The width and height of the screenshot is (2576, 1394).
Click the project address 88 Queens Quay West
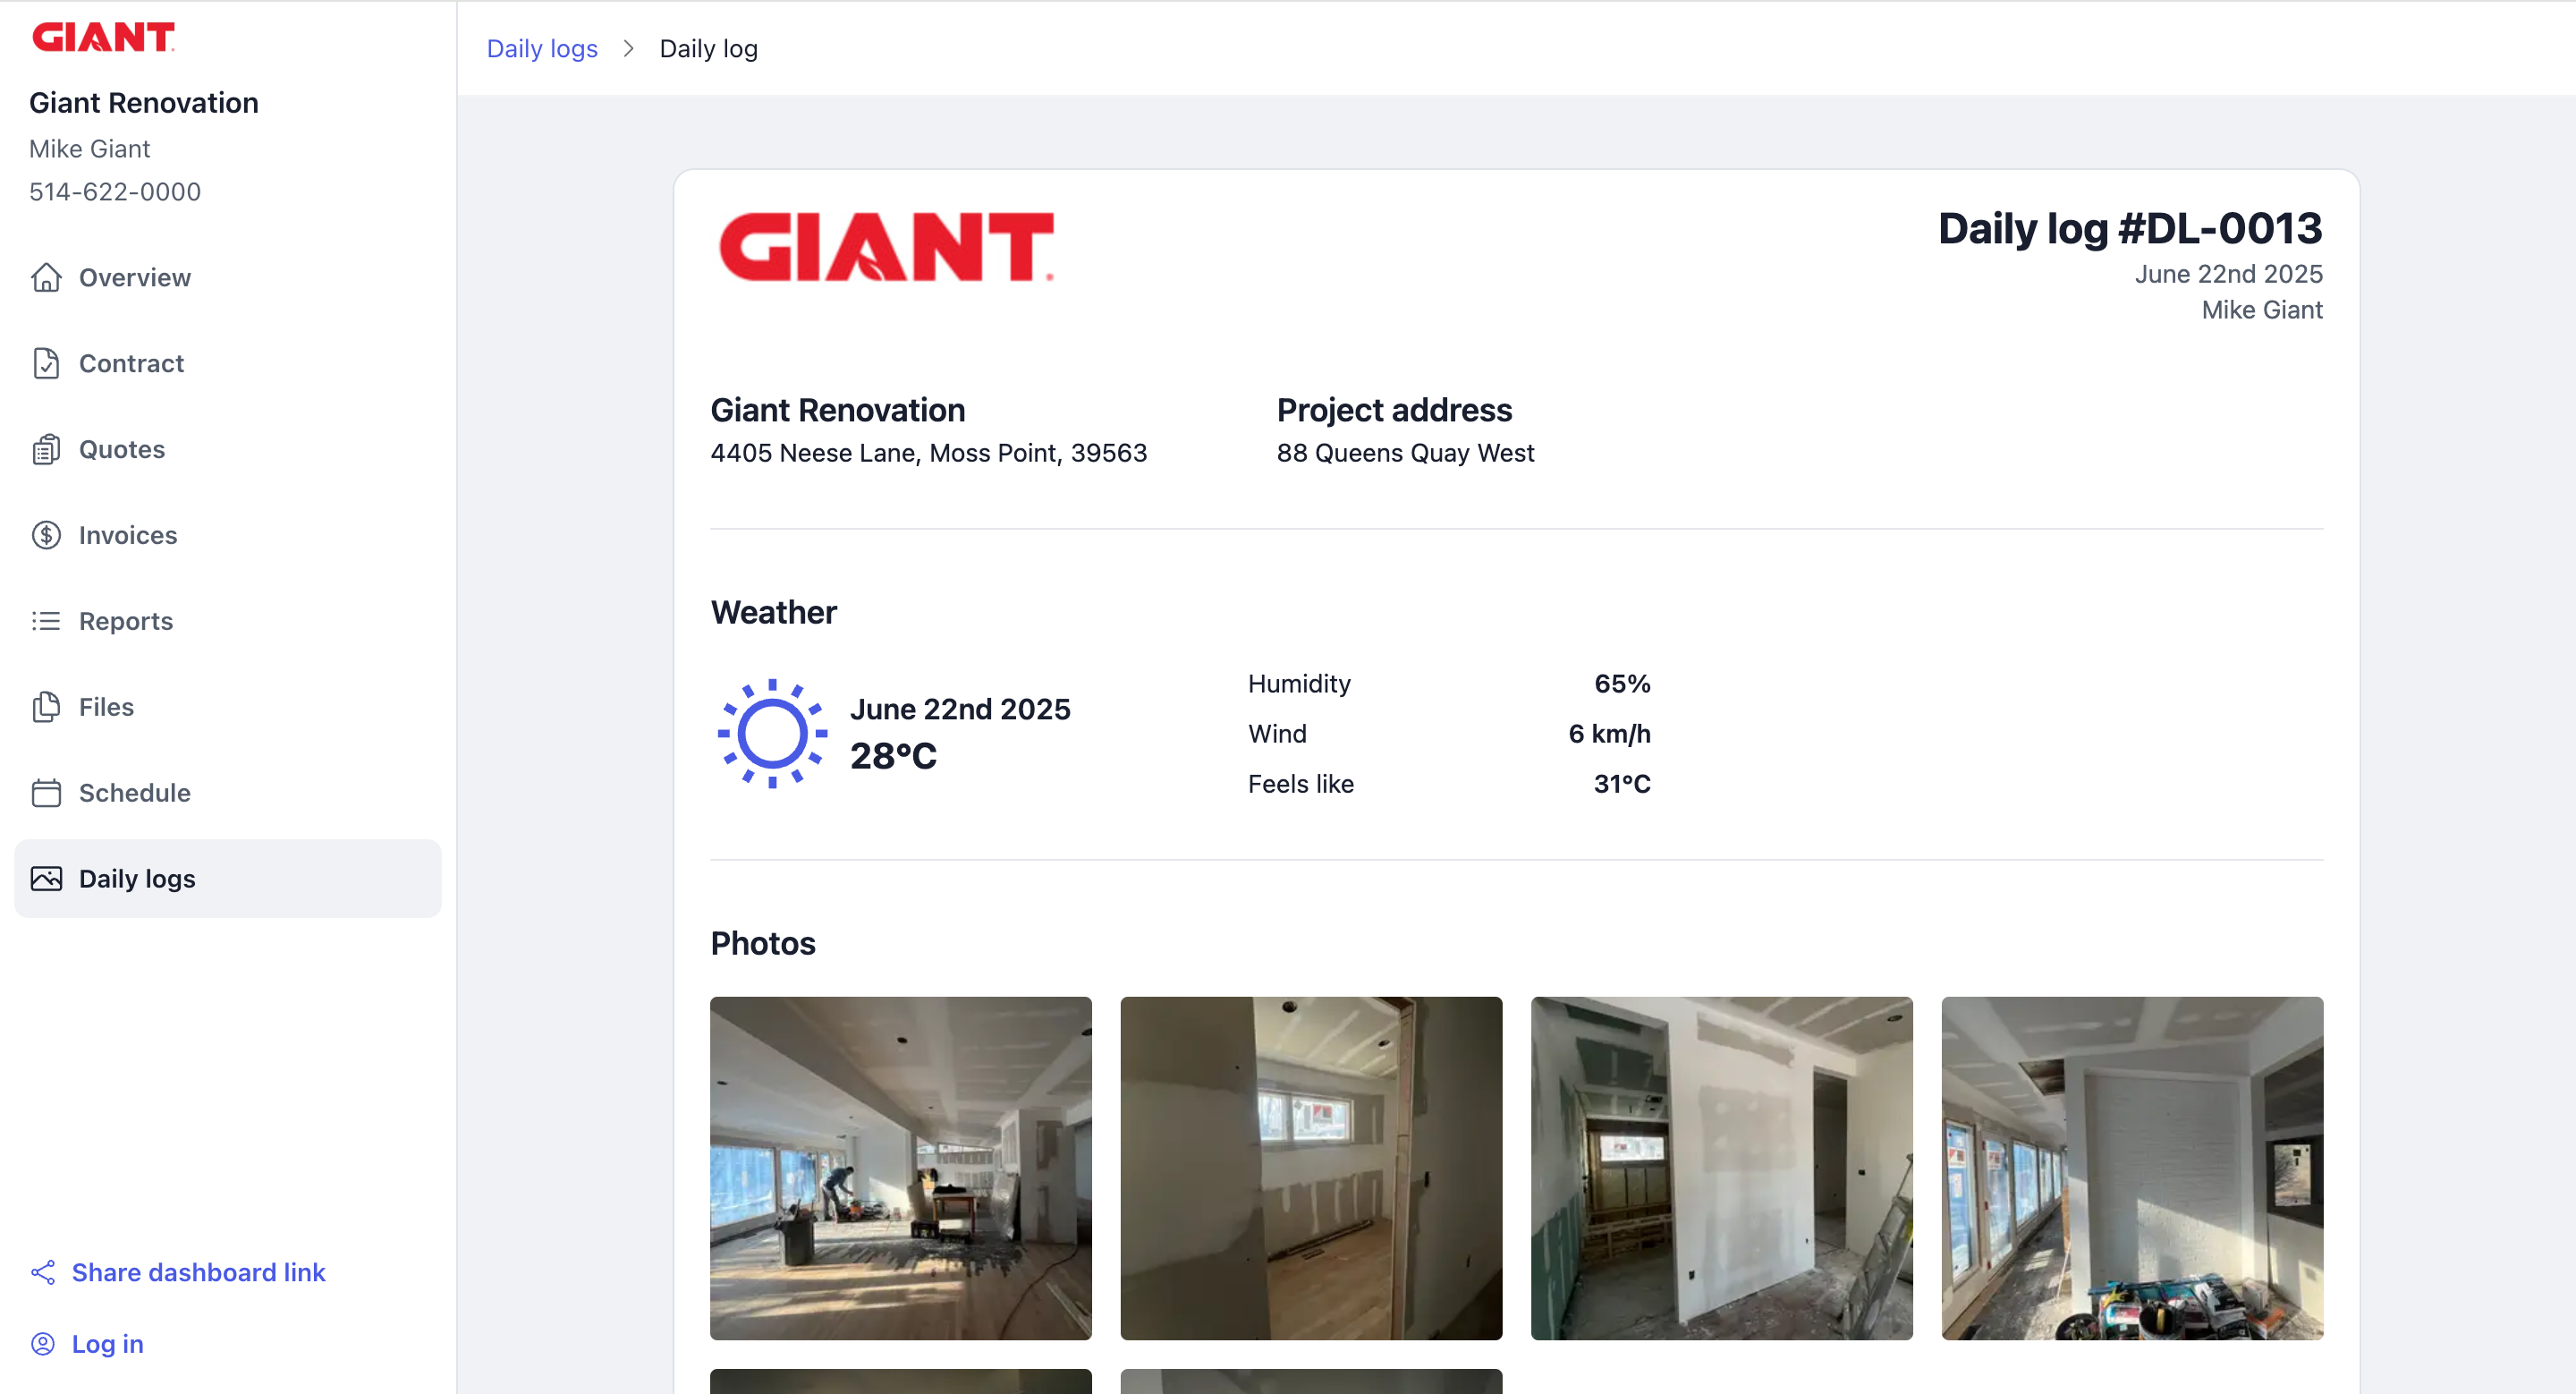pos(1405,453)
